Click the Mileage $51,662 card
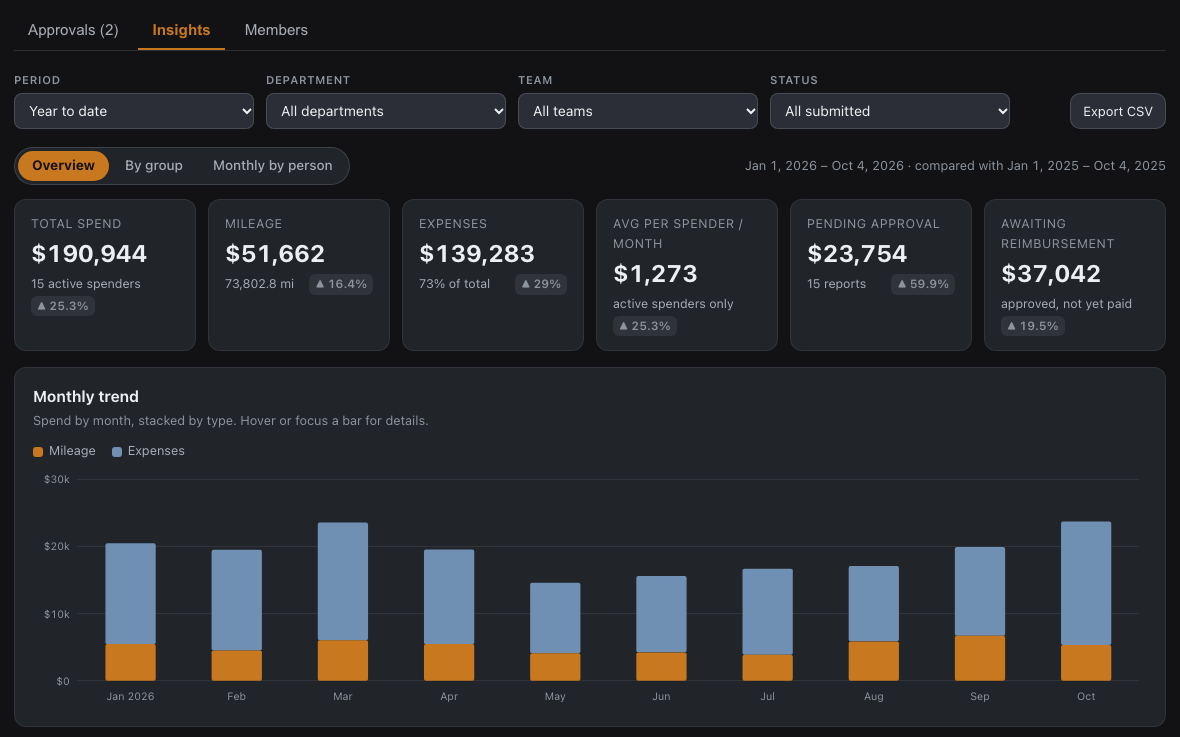The image size is (1180, 737). [x=299, y=275]
